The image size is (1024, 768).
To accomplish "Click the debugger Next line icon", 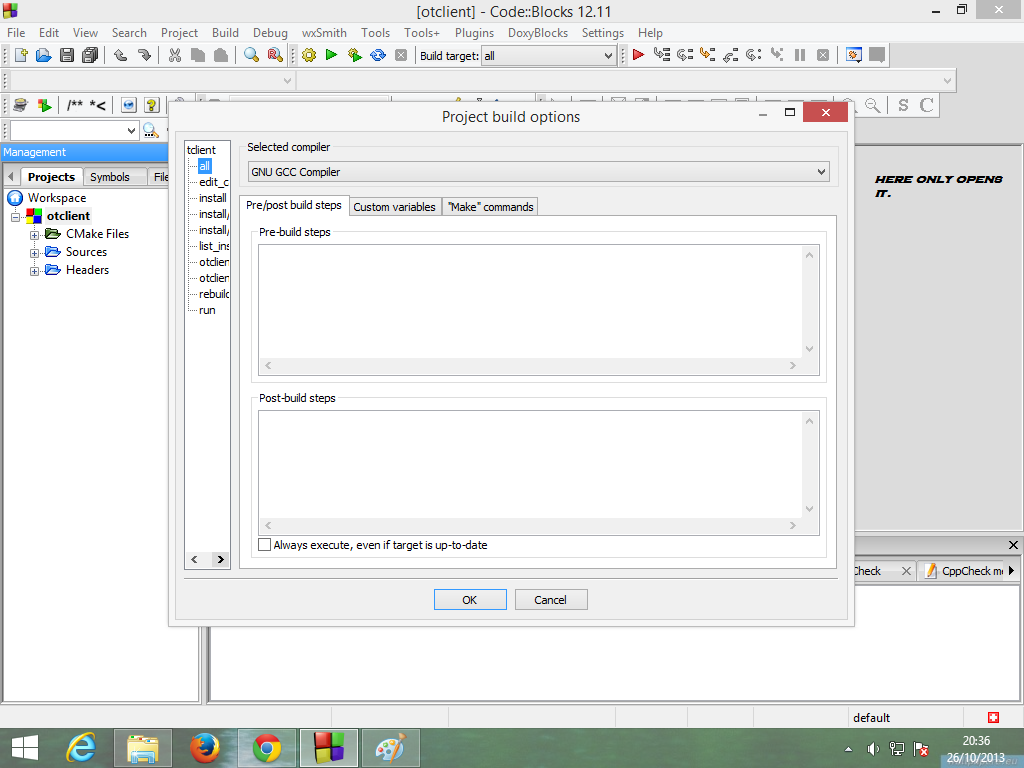I will tap(684, 56).
